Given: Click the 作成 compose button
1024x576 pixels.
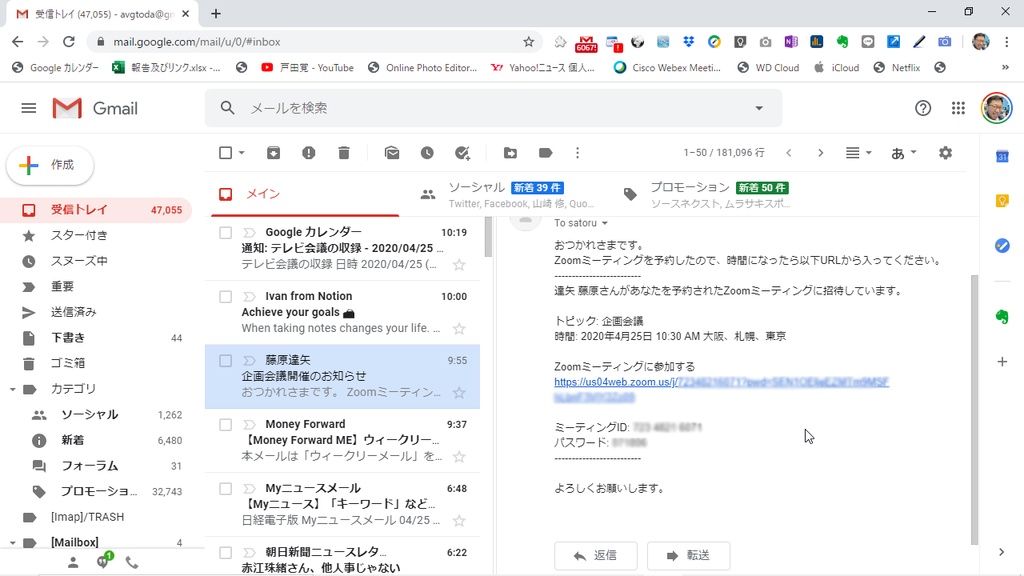Looking at the screenshot, I should [50, 165].
